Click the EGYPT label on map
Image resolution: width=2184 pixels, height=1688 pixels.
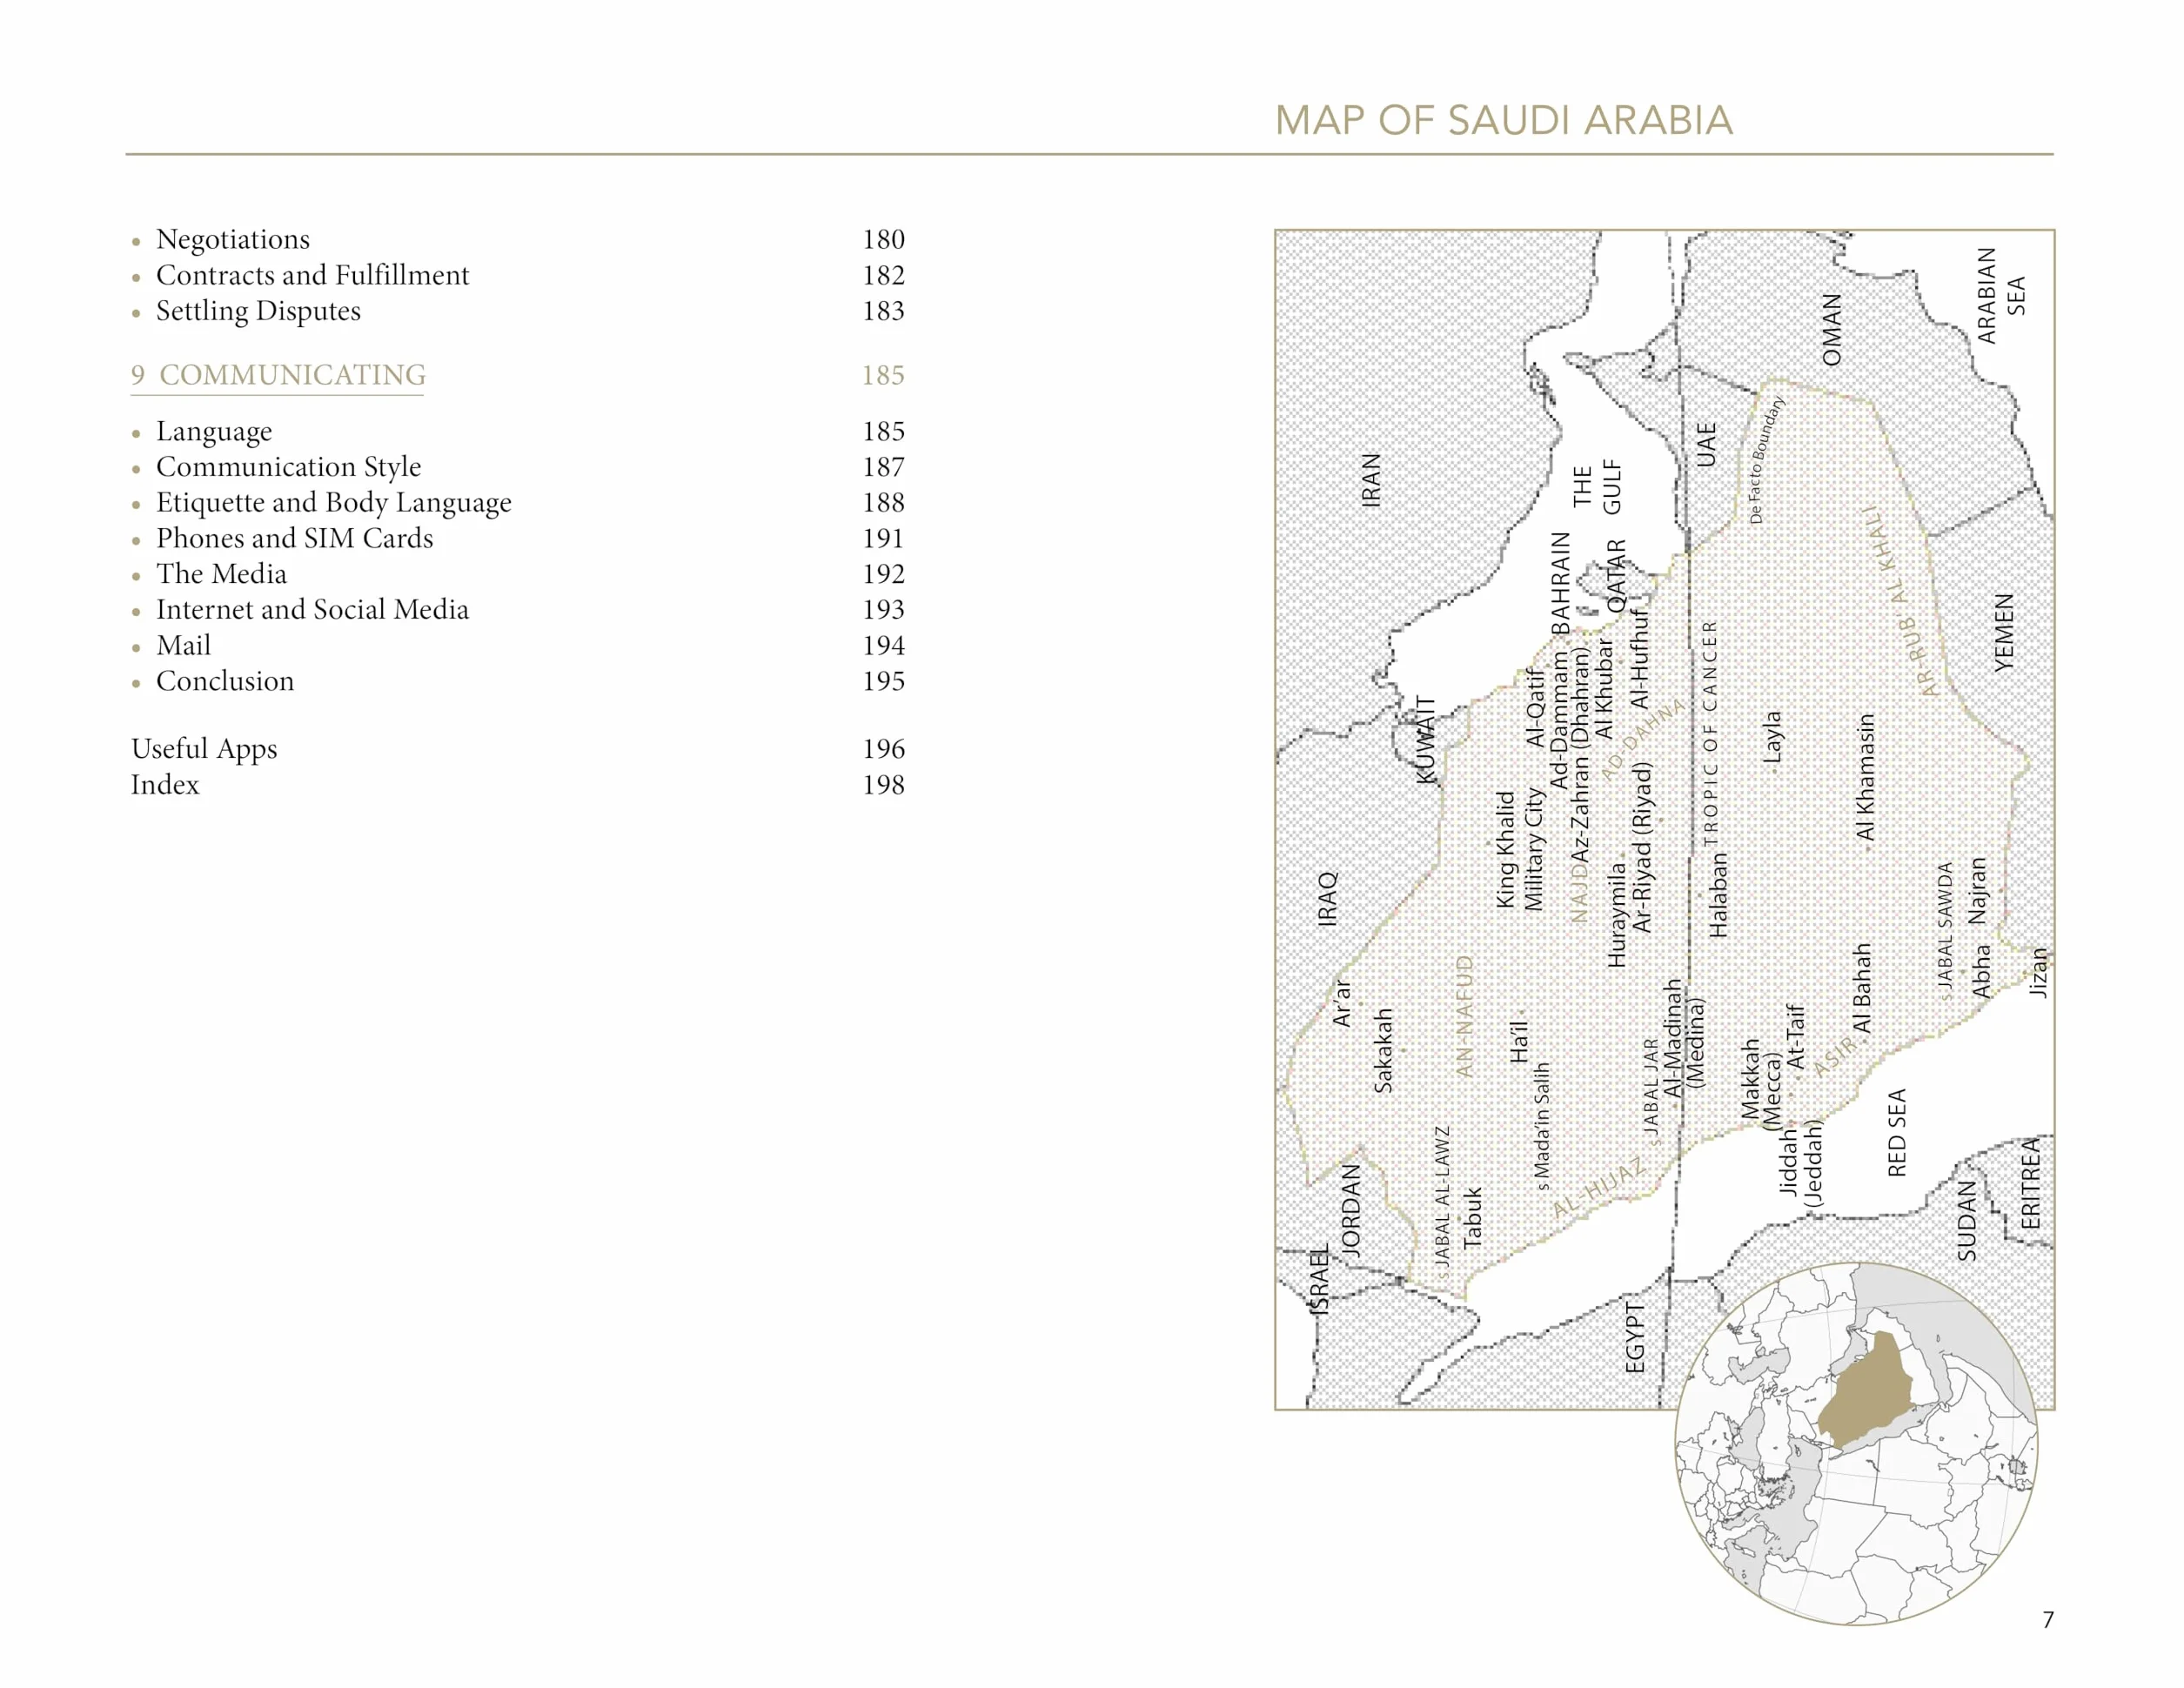[x=1634, y=1338]
